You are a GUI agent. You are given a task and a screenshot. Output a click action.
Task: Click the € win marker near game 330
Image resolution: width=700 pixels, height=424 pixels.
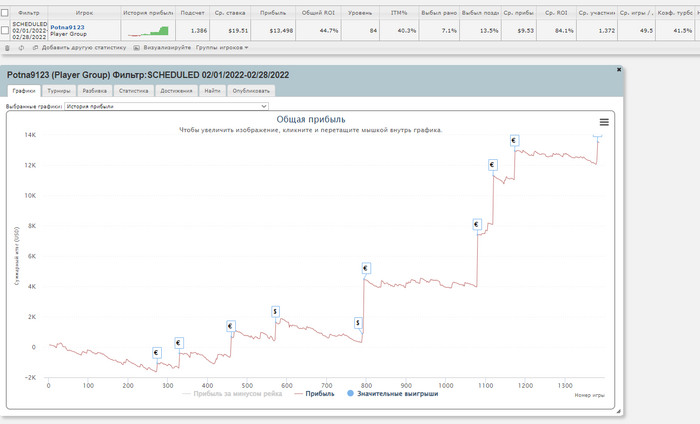pyautogui.click(x=179, y=343)
